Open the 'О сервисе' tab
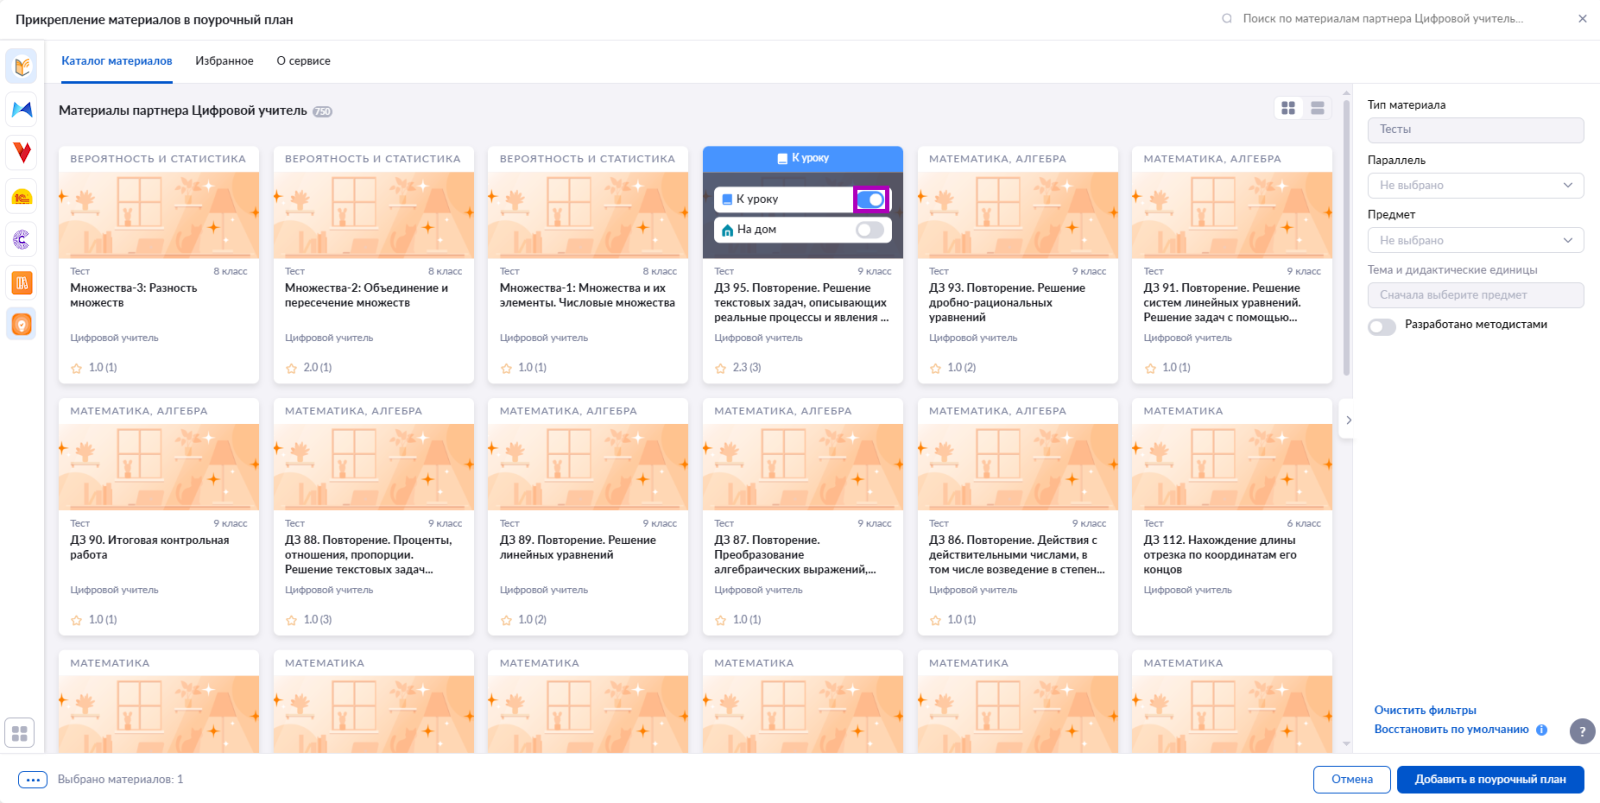Viewport: 1600px width, 803px height. coord(303,61)
